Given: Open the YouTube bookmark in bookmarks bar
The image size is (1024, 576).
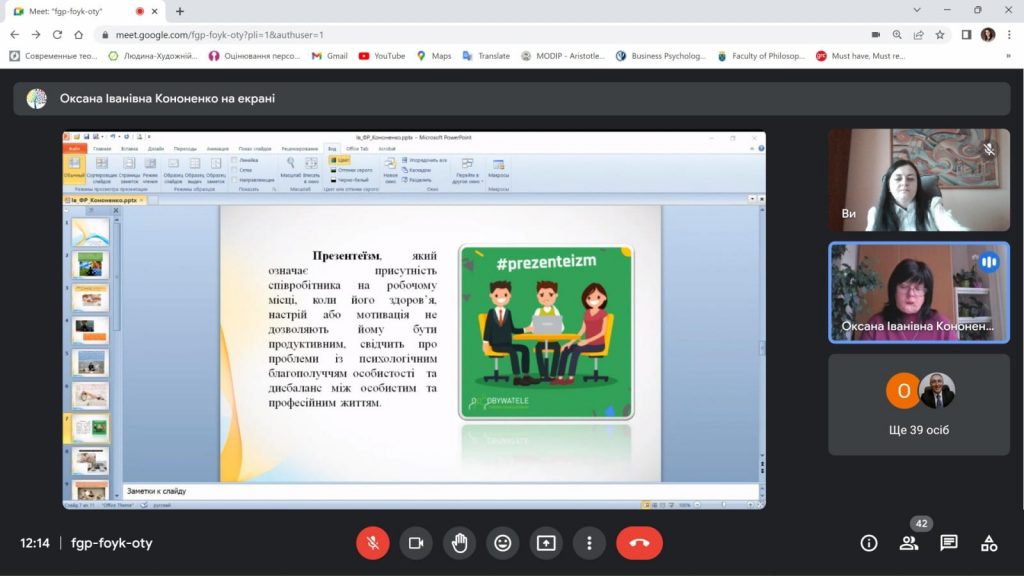Looking at the screenshot, I should (x=381, y=56).
